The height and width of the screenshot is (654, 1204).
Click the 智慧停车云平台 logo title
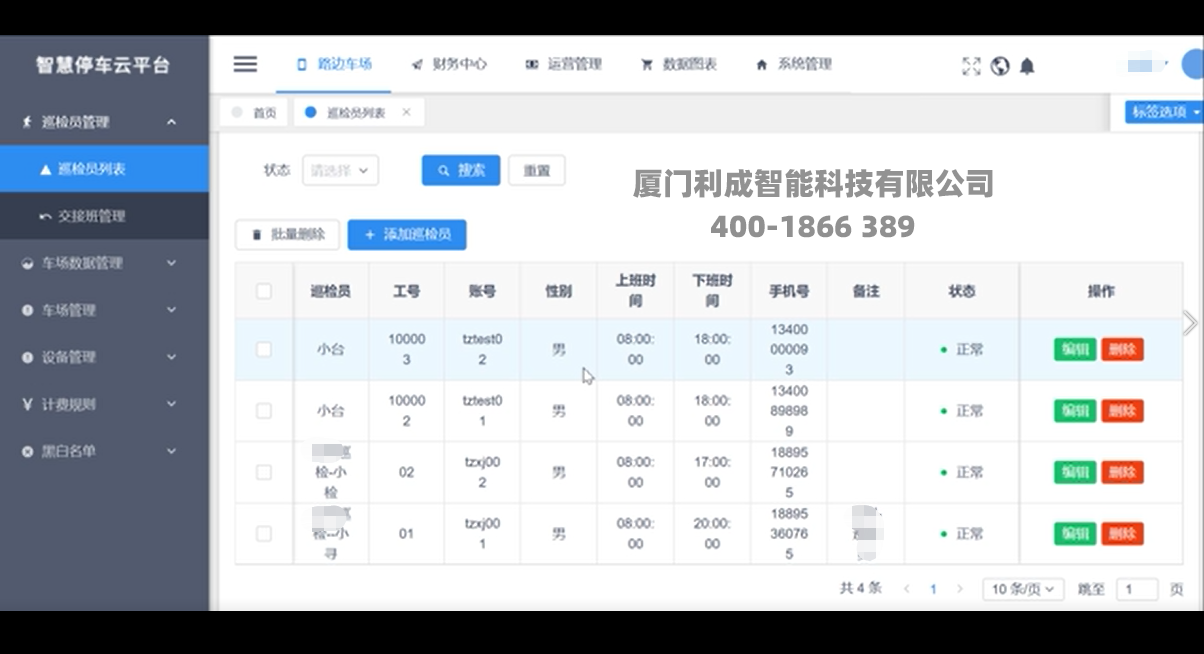pyautogui.click(x=103, y=65)
